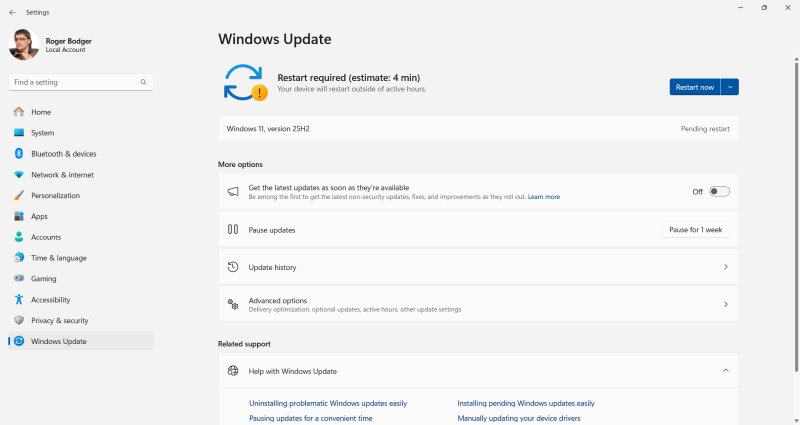Open Advanced options via its chevron
Screen dimensions: 800x425
click(x=726, y=304)
